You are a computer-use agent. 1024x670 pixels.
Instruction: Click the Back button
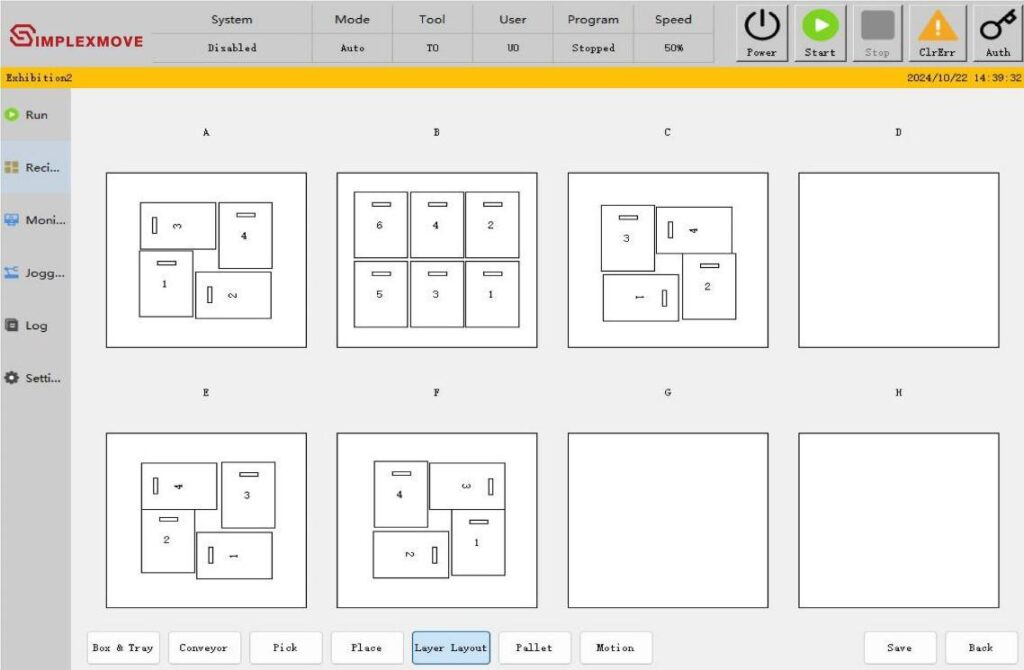(981, 648)
